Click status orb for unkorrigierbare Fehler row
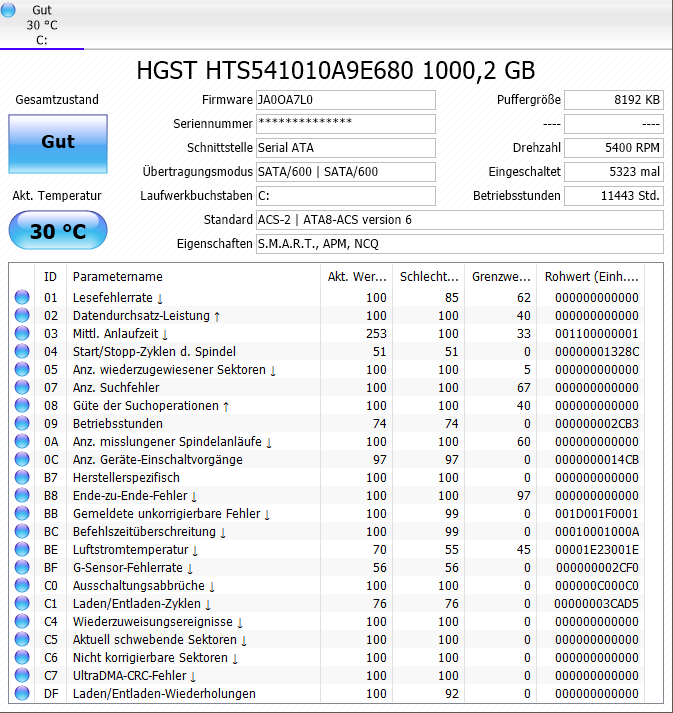673x713 pixels. coord(22,513)
